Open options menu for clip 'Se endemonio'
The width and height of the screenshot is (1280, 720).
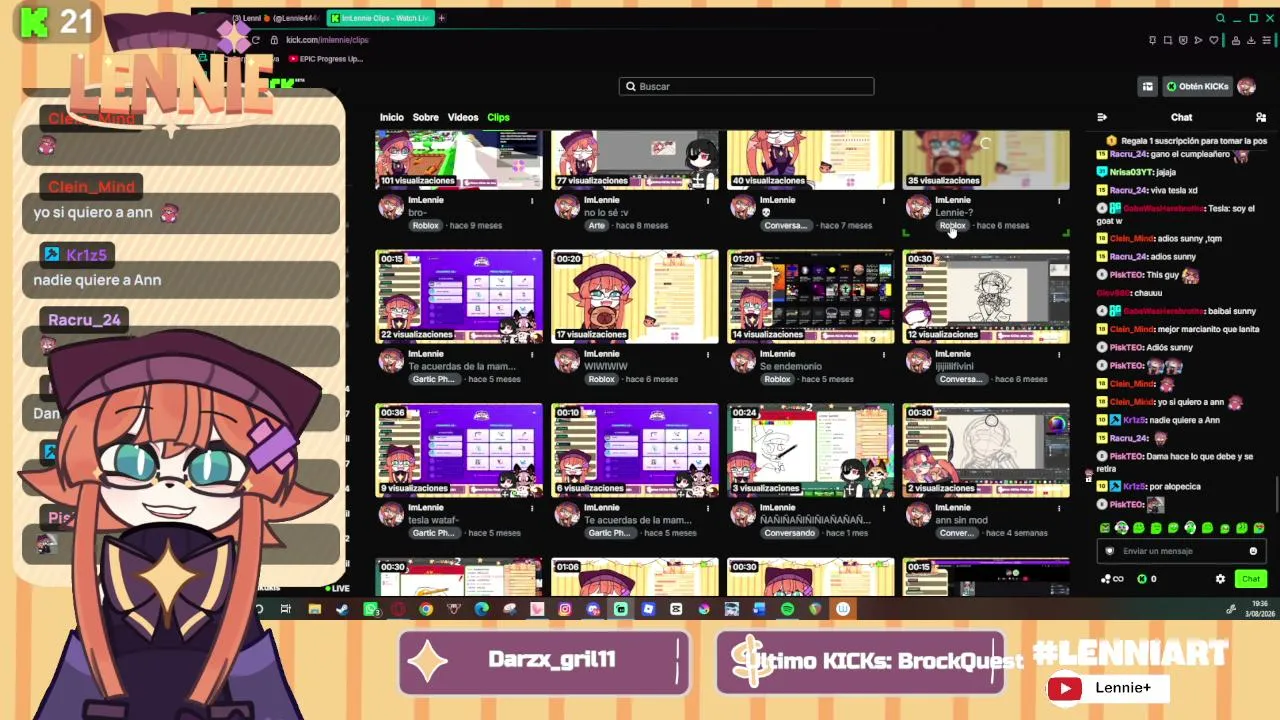(x=883, y=355)
